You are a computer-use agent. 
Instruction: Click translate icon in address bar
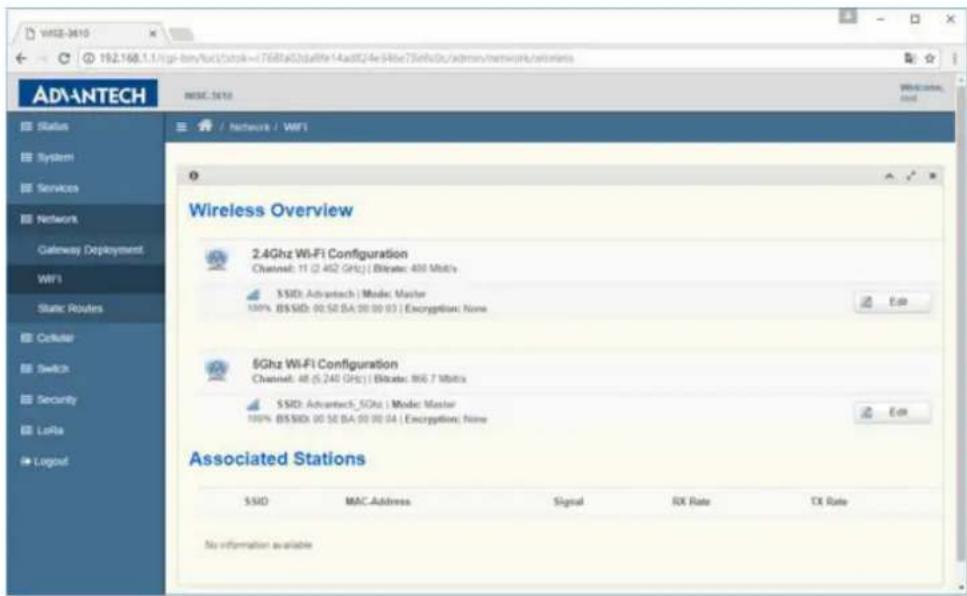tap(910, 58)
